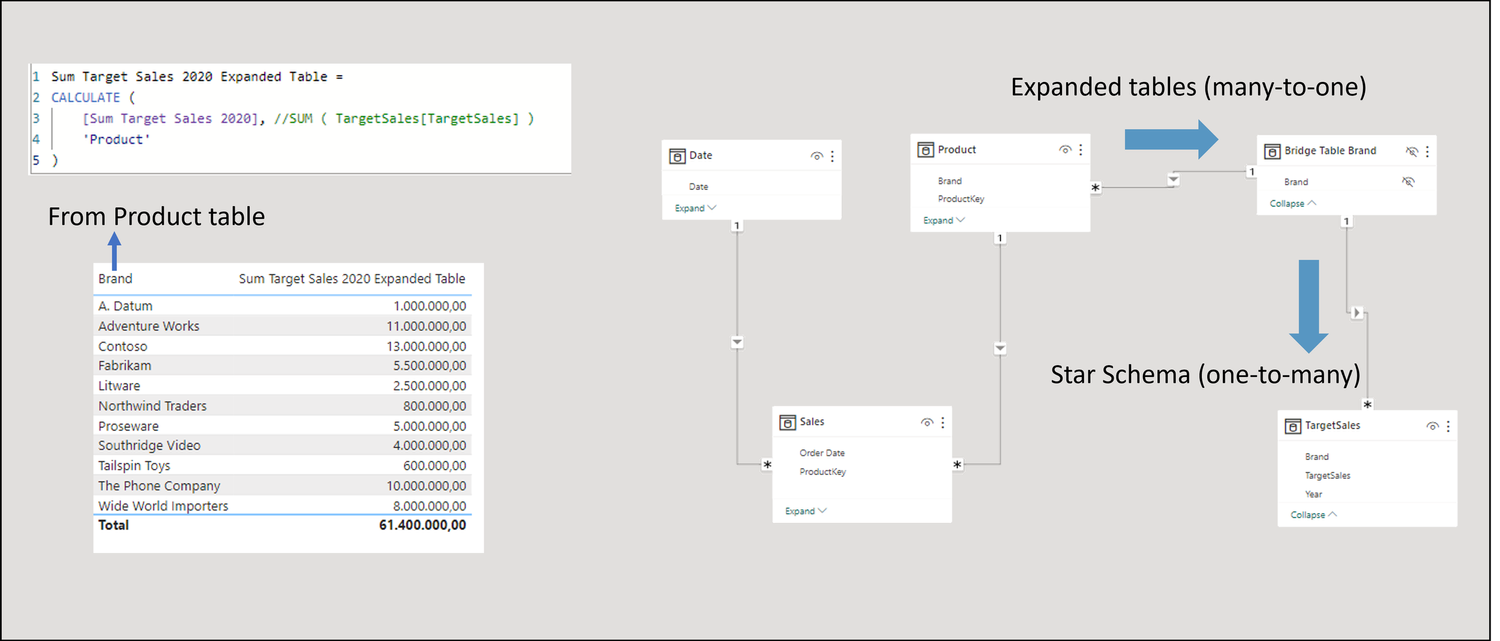
Task: Select the Tailspin Toys row
Action: click(x=282, y=466)
